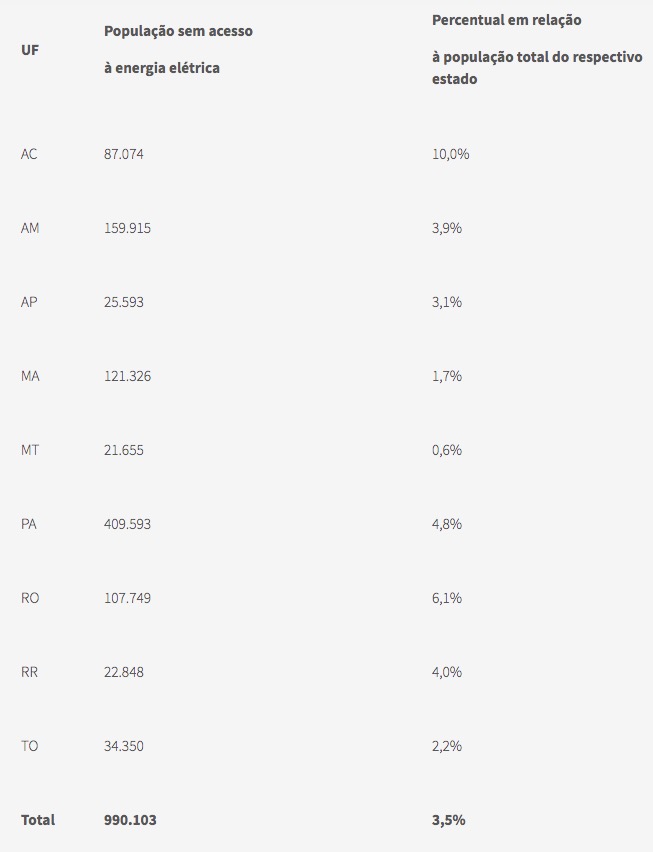Screen dimensions: 653x852
Task: Select the AC state row label
Action: coord(29,154)
